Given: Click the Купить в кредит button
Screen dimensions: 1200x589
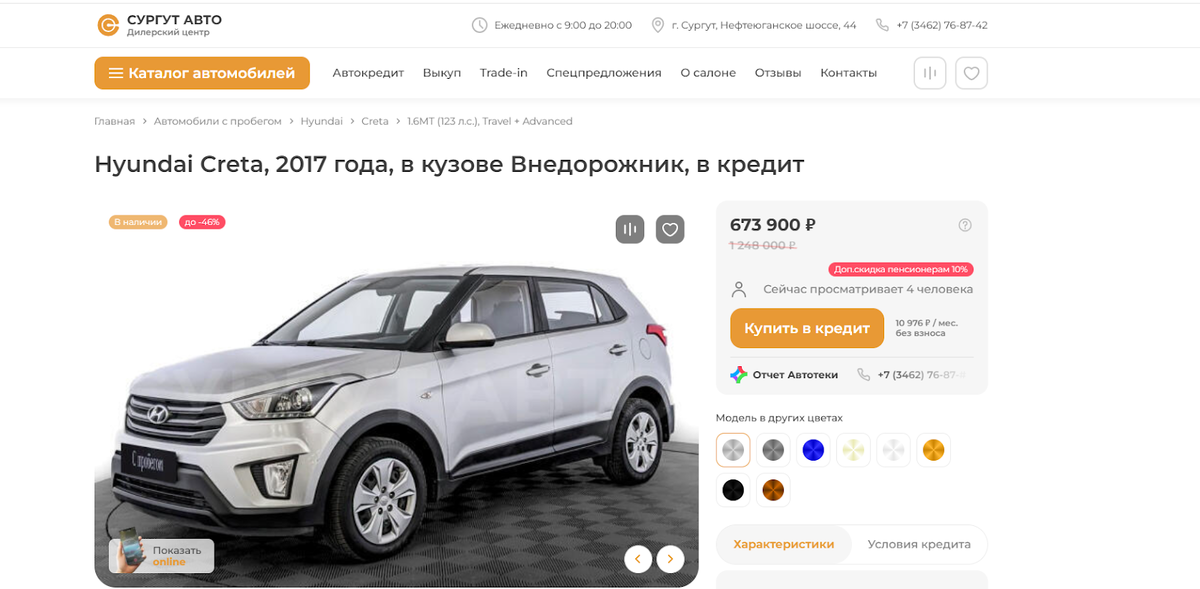Looking at the screenshot, I should [807, 328].
